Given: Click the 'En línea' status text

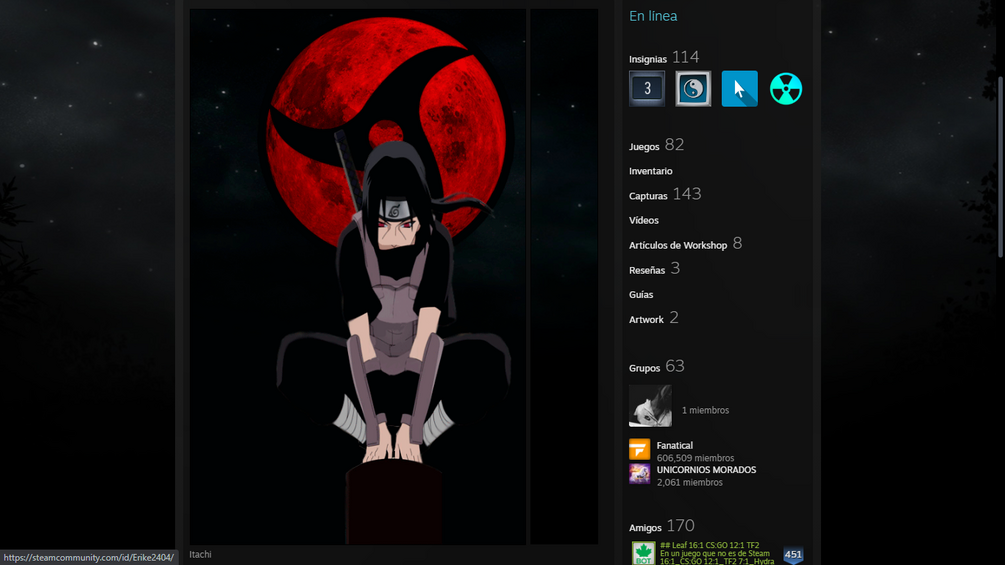Looking at the screenshot, I should click(x=652, y=16).
